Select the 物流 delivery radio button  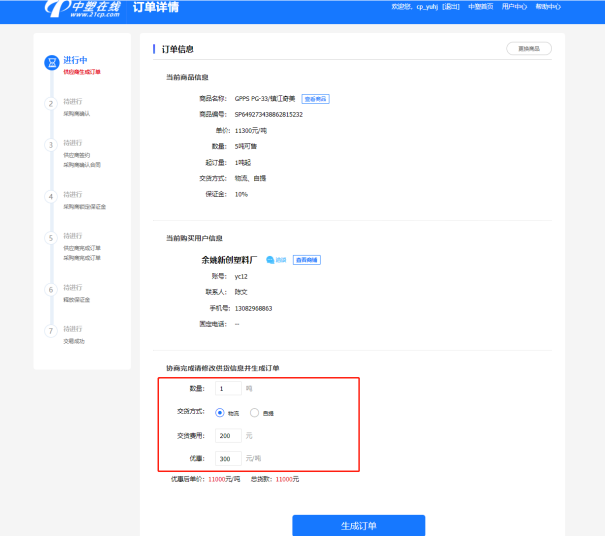tap(220, 413)
